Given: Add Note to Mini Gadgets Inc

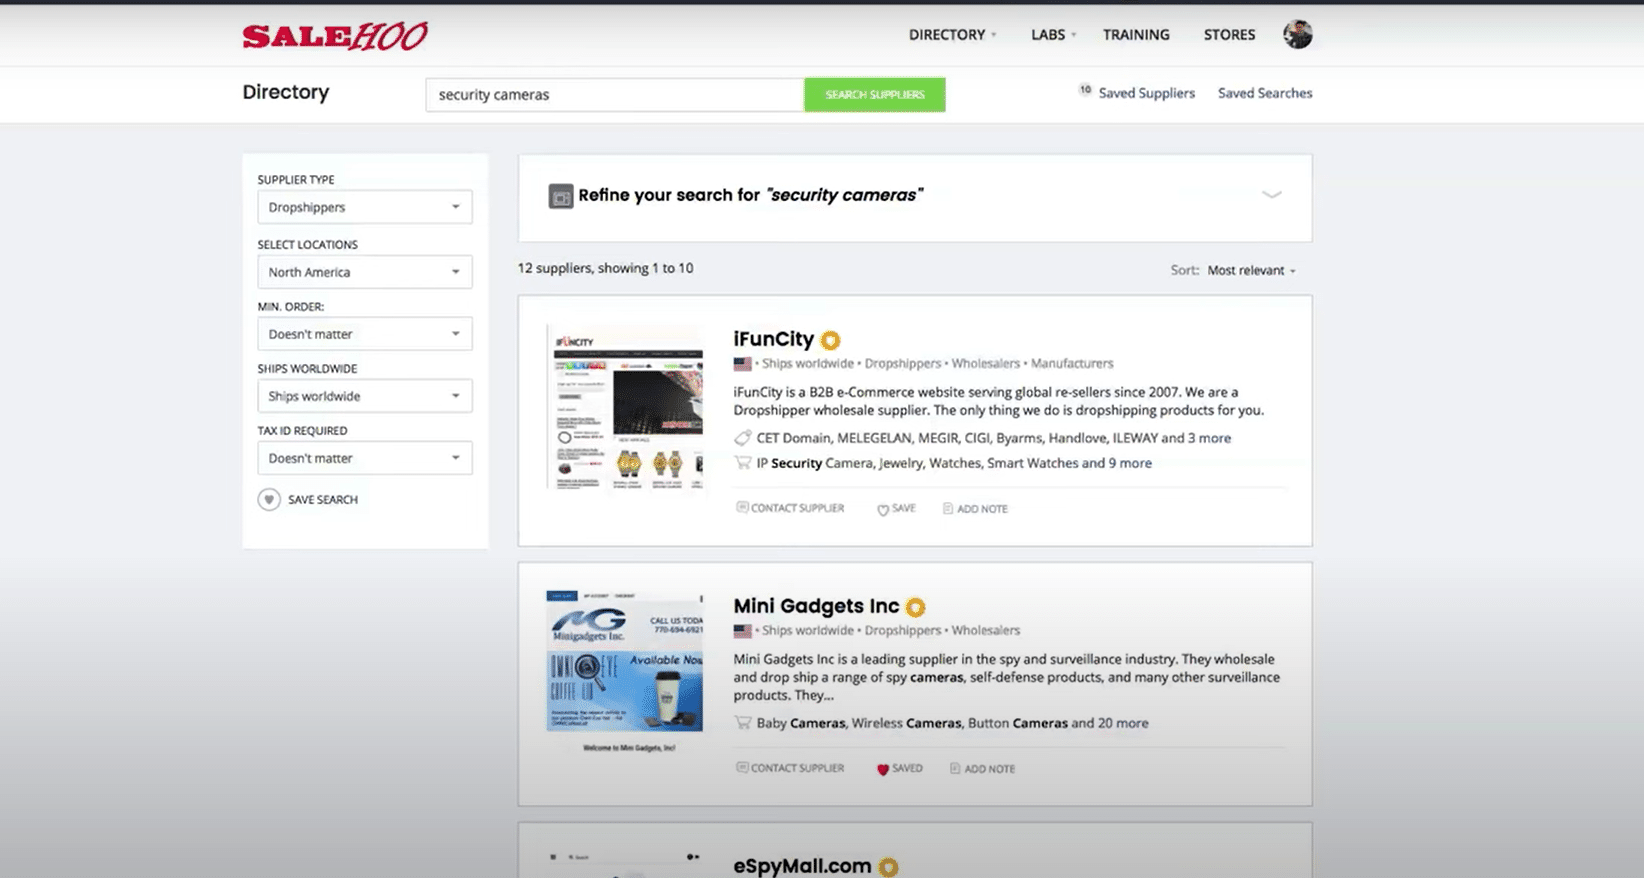Looking at the screenshot, I should click(x=982, y=769).
